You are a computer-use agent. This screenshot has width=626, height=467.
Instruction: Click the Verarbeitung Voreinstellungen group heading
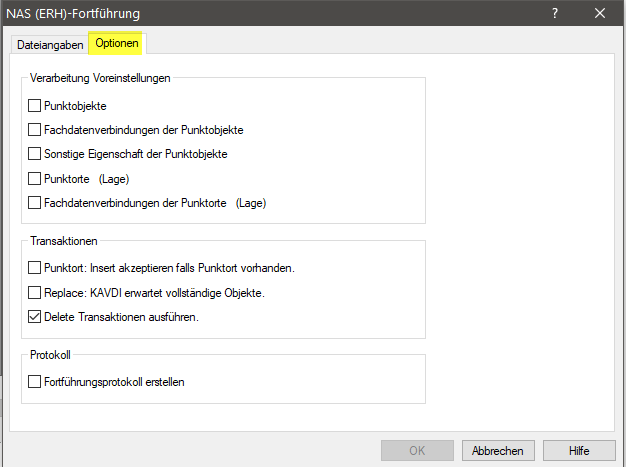tap(101, 78)
